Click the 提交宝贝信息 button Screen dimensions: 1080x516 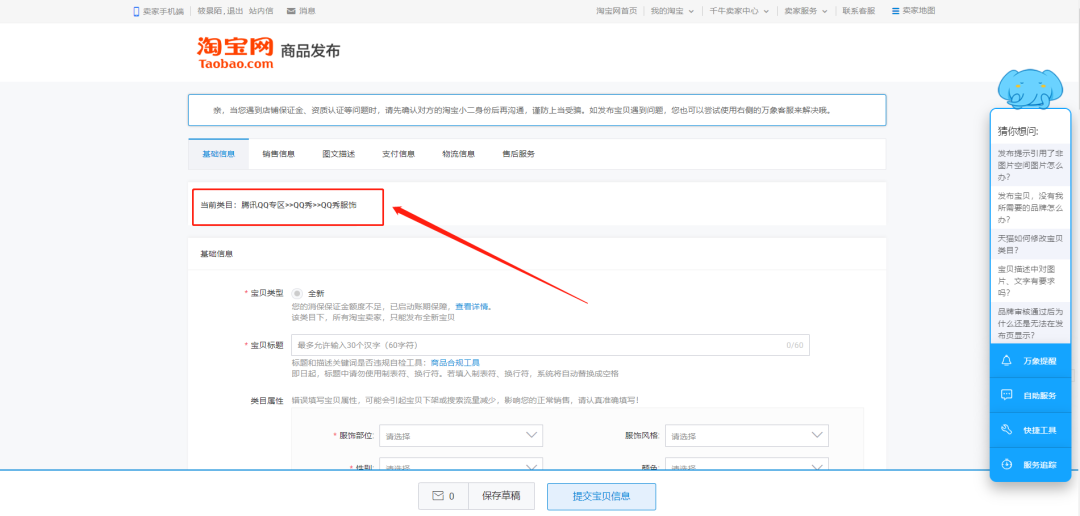(x=601, y=497)
